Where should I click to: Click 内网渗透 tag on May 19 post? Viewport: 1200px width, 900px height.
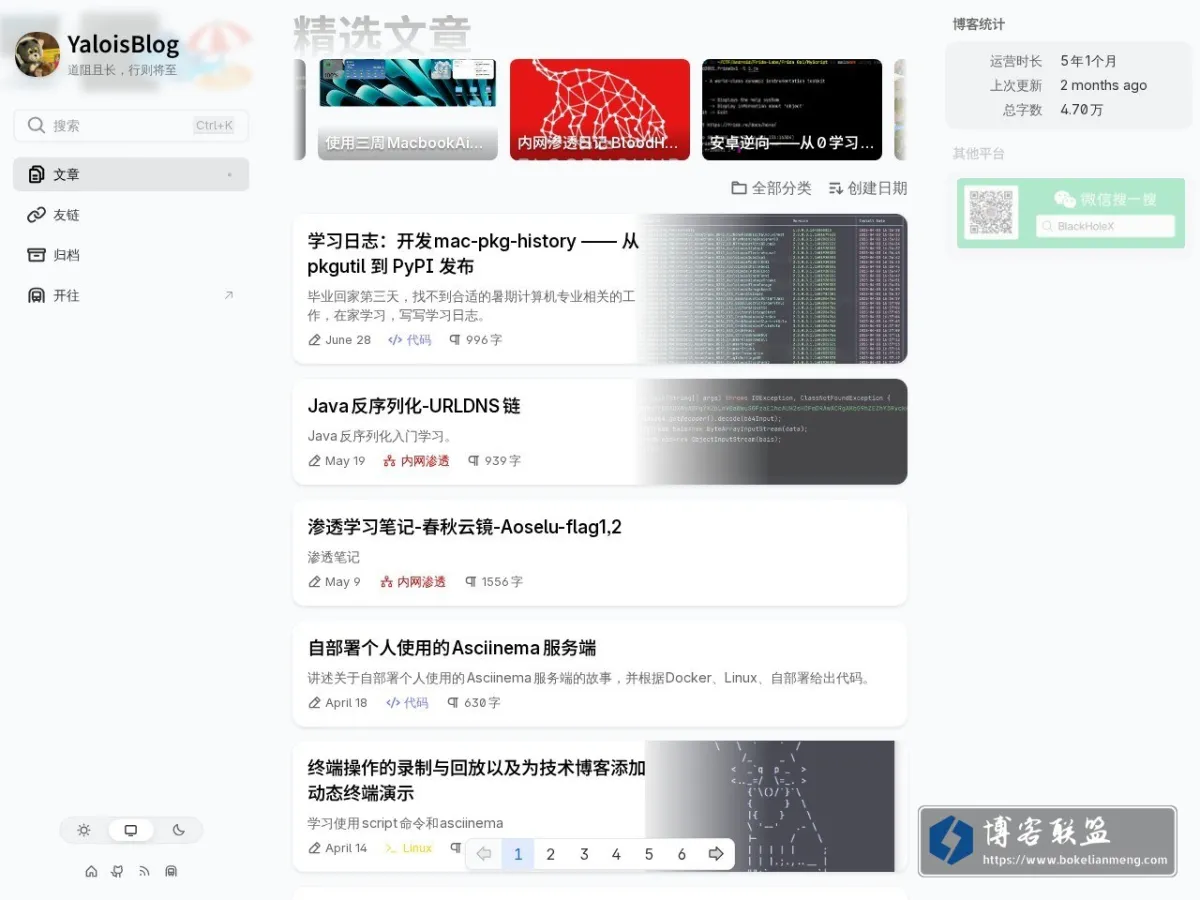[417, 461]
